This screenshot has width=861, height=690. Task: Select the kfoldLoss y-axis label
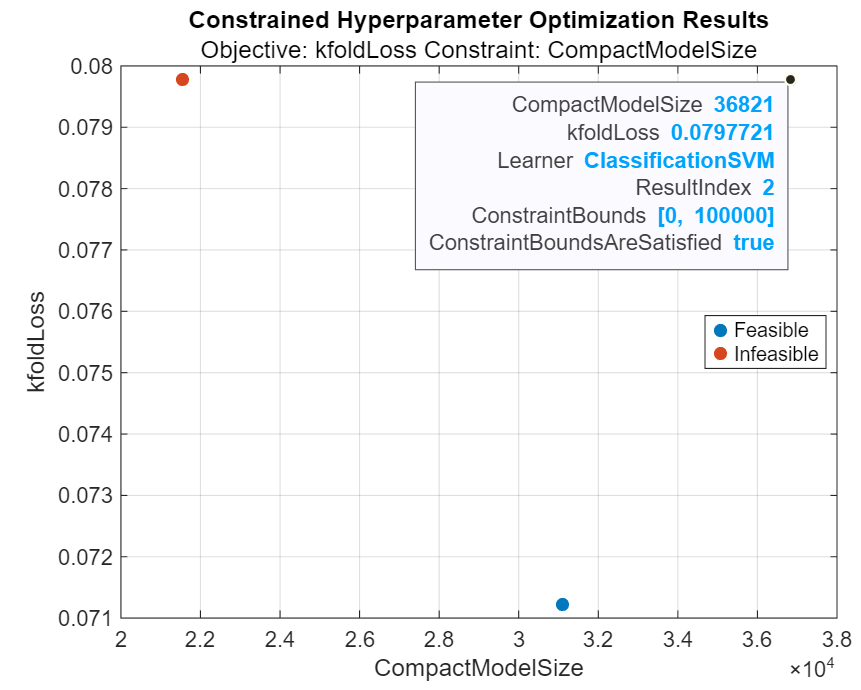click(37, 342)
